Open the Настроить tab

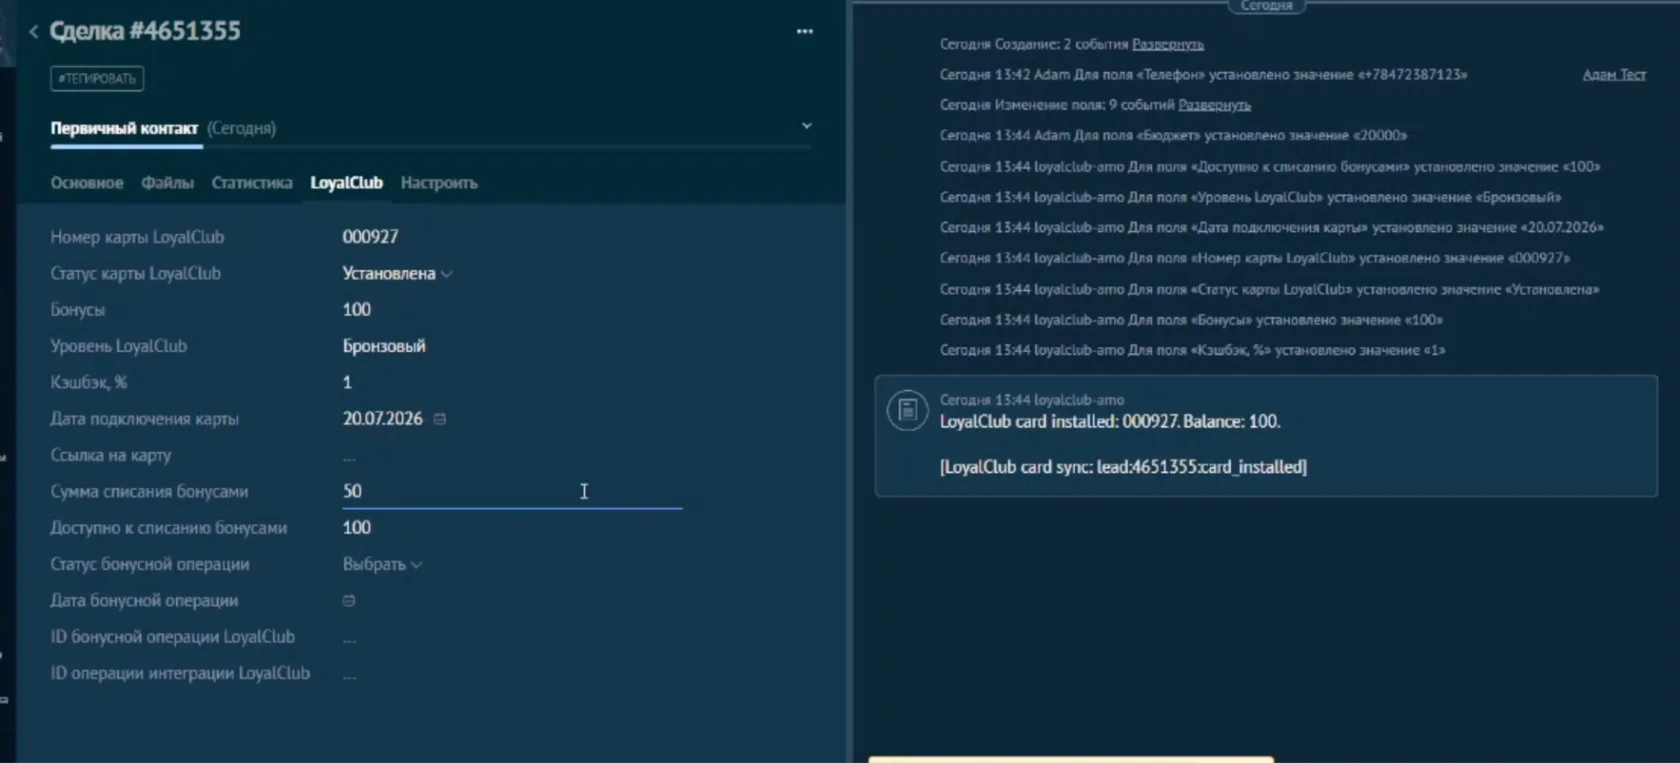coord(439,183)
